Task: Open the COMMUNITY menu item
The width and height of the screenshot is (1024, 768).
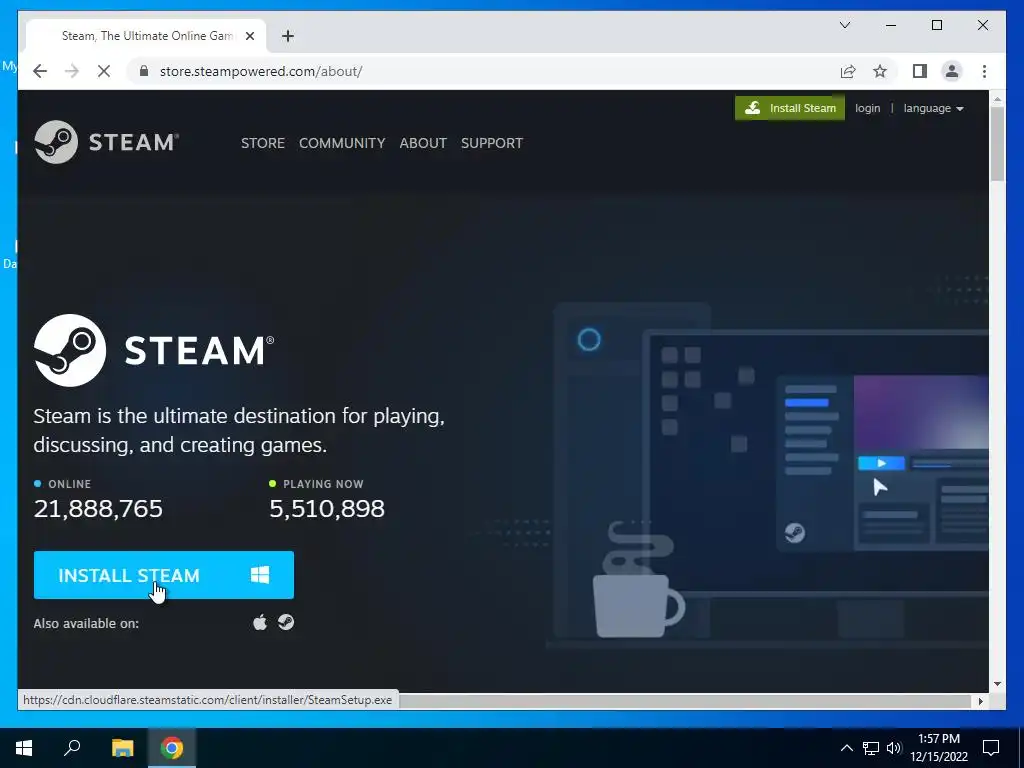Action: pyautogui.click(x=342, y=143)
